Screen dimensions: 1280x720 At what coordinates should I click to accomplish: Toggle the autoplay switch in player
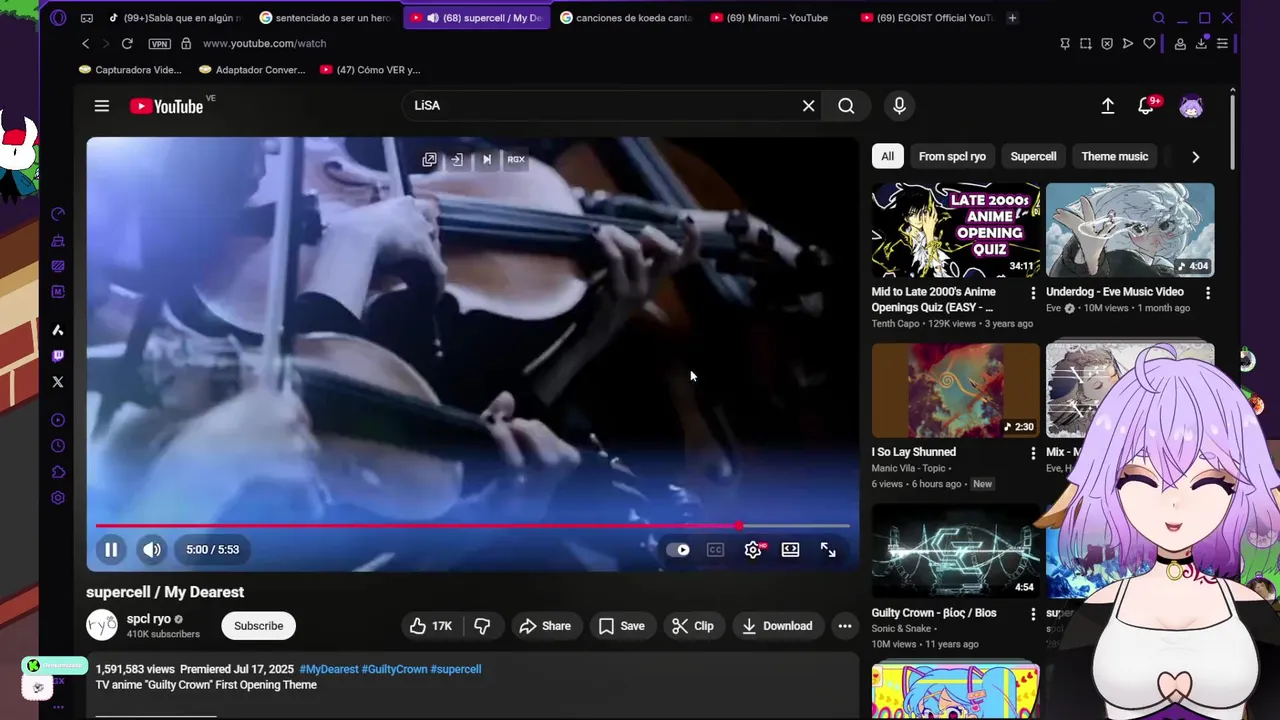(x=678, y=549)
